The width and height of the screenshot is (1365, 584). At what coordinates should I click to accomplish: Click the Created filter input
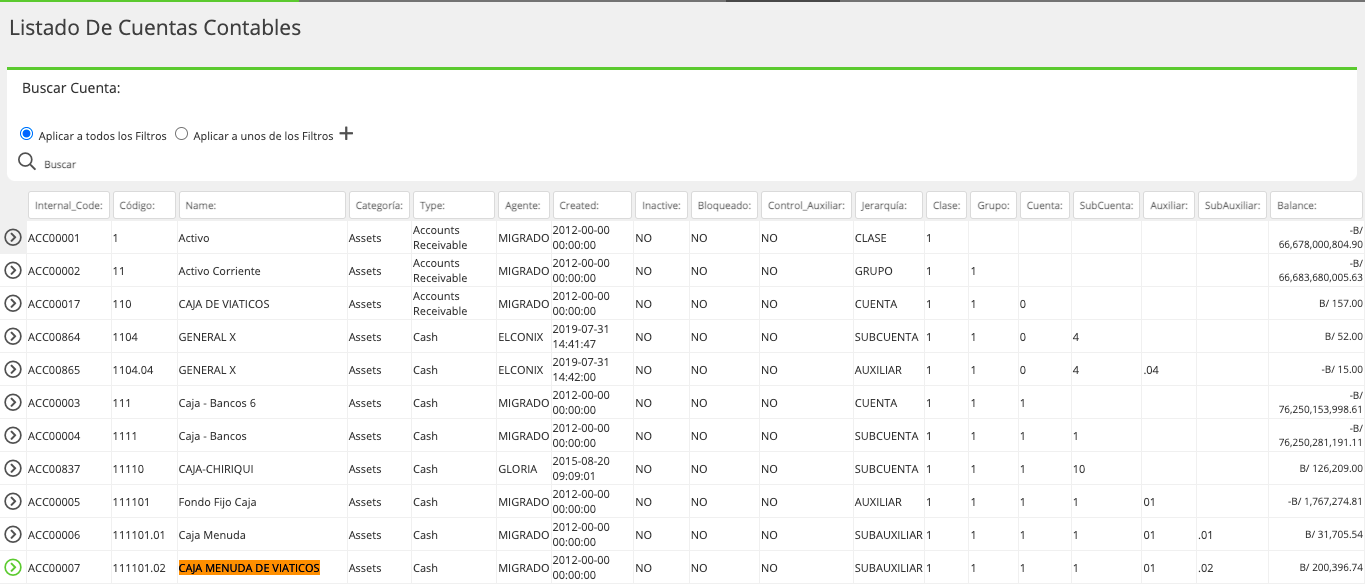coord(592,205)
